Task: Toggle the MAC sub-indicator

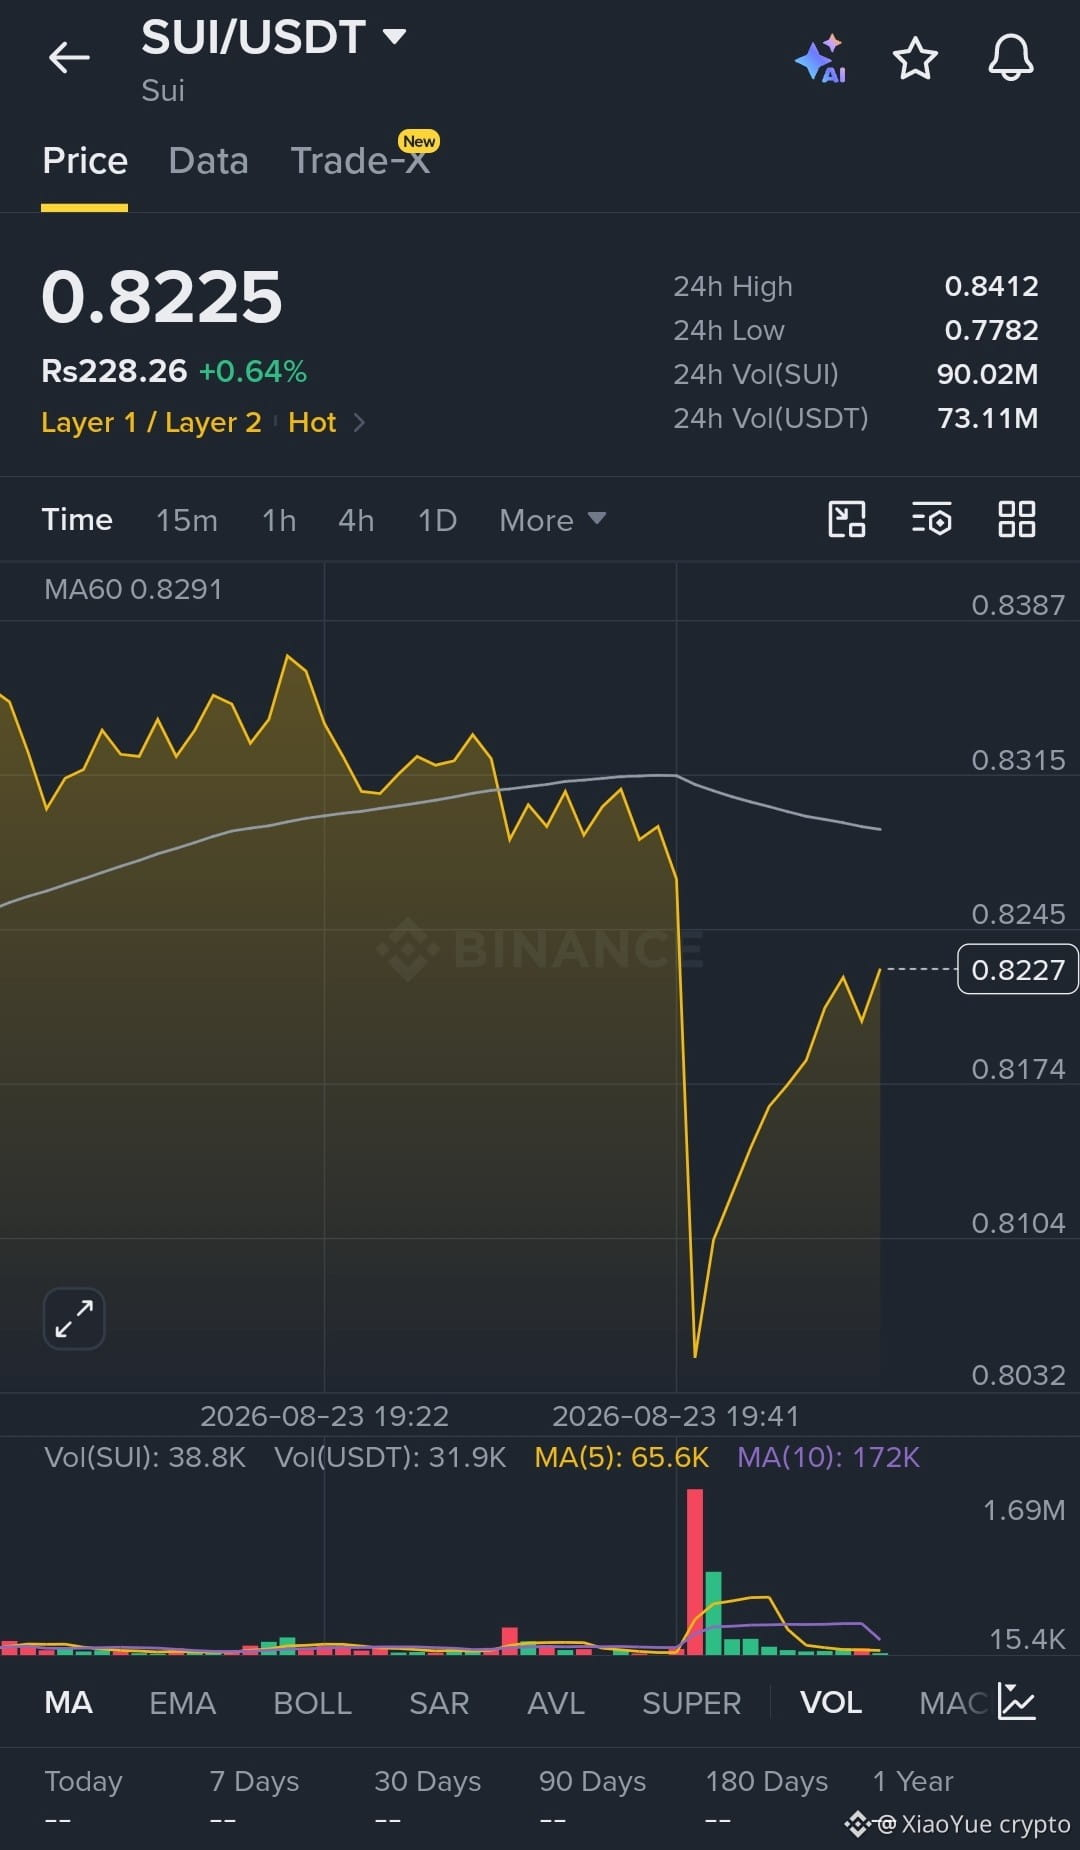Action: coord(953,1702)
